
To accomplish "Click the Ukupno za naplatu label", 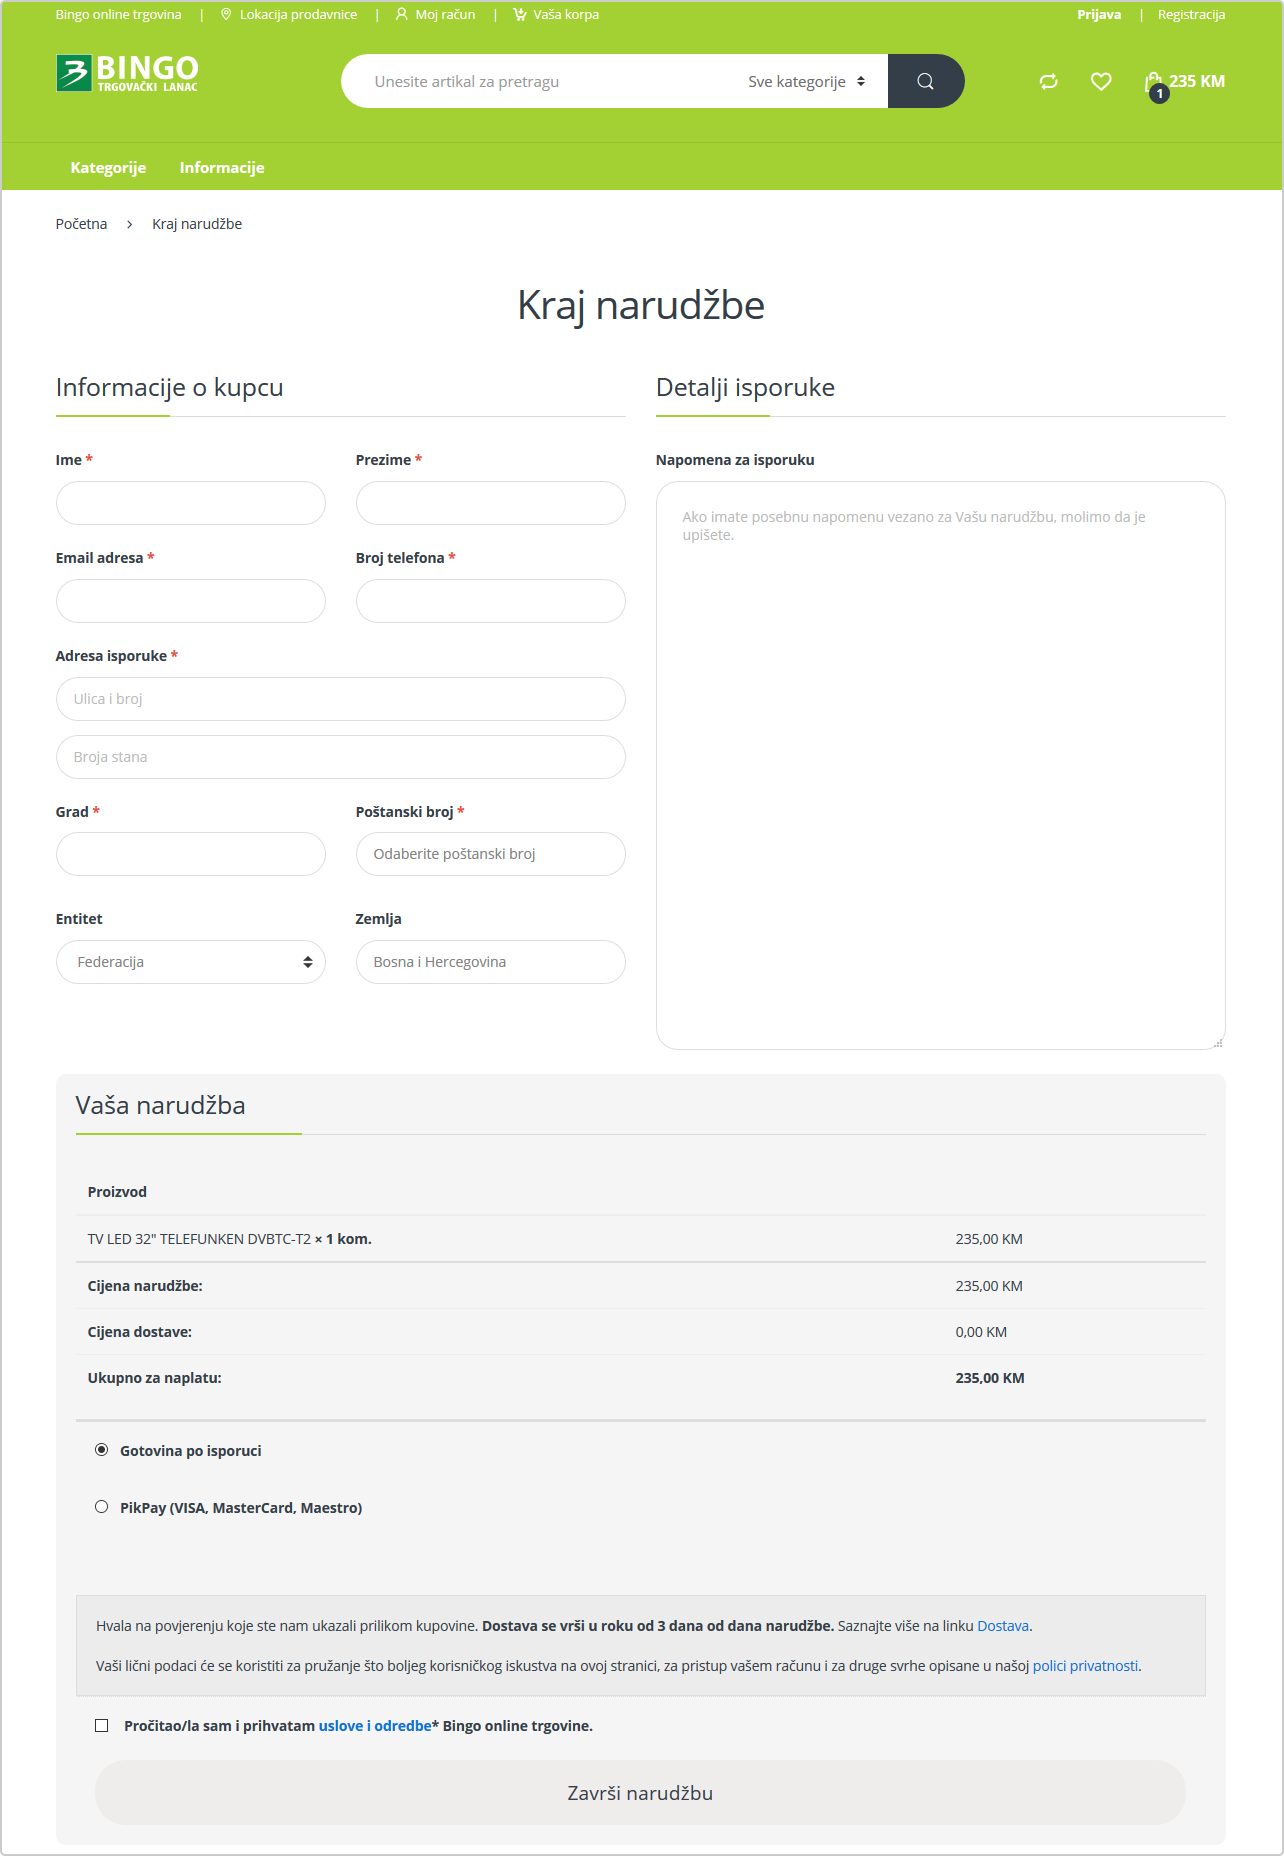I will pos(155,1378).
